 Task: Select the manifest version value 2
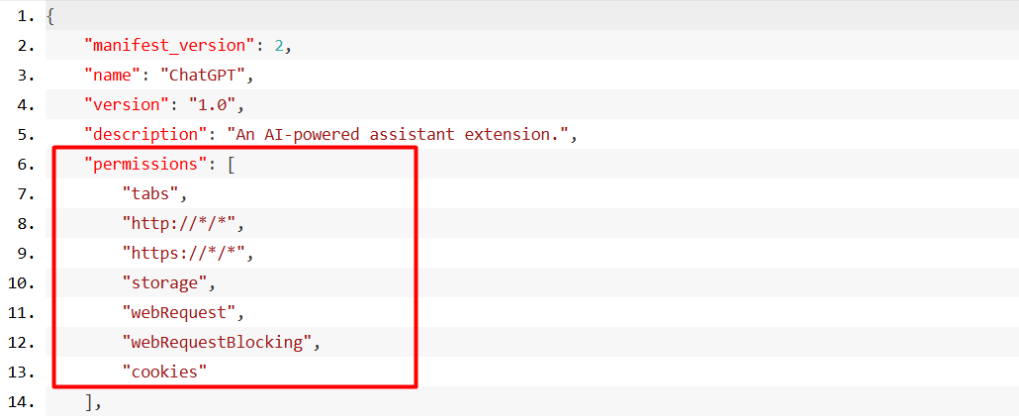[x=278, y=46]
